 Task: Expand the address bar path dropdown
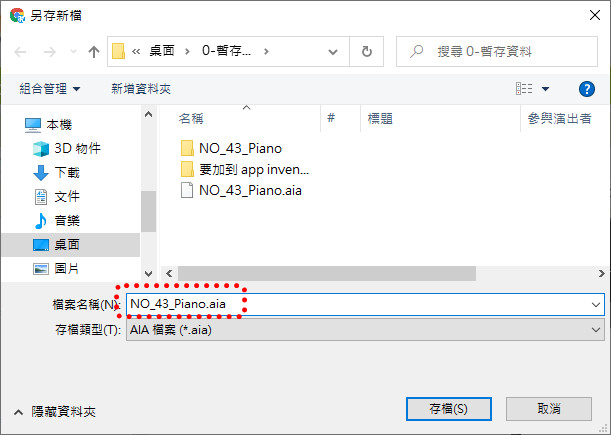click(333, 51)
